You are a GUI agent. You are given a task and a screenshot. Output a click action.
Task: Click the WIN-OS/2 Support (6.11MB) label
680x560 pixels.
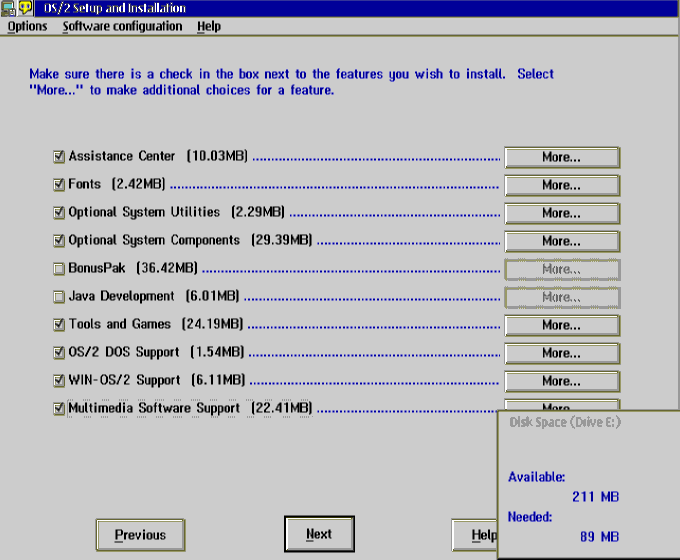(x=157, y=380)
